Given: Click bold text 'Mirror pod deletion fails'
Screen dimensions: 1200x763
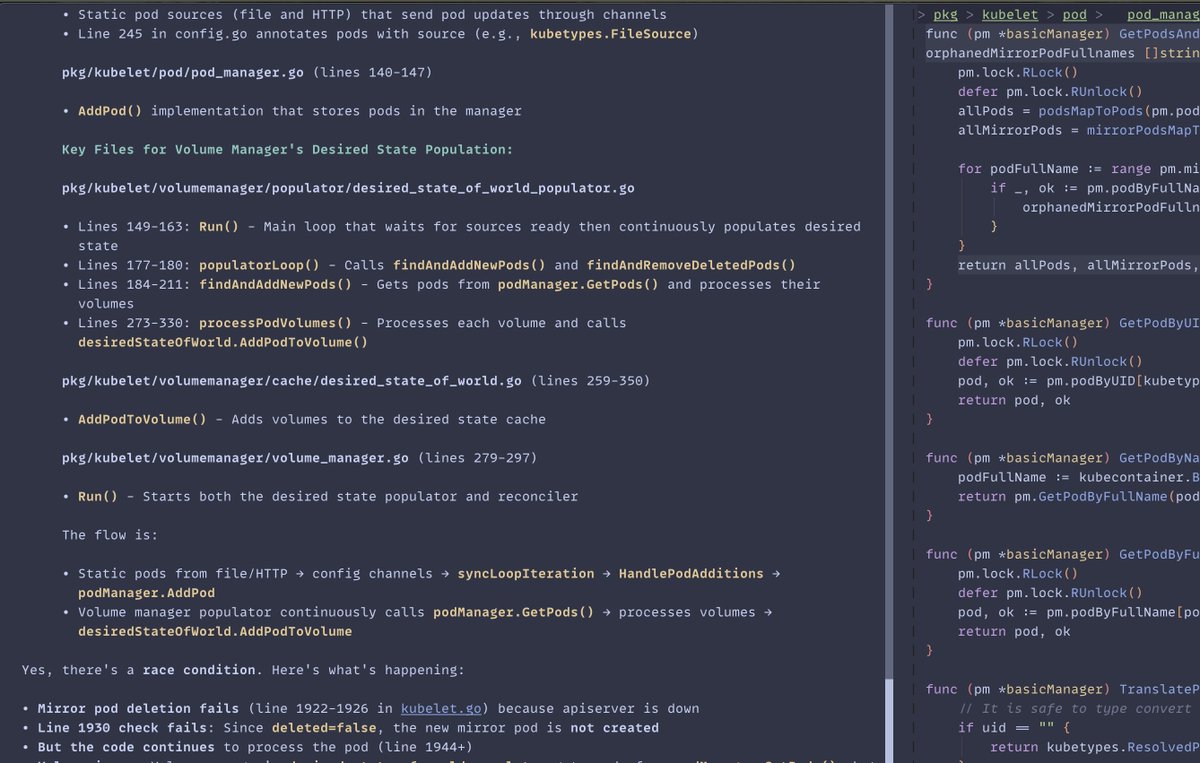Looking at the screenshot, I should tap(138, 708).
